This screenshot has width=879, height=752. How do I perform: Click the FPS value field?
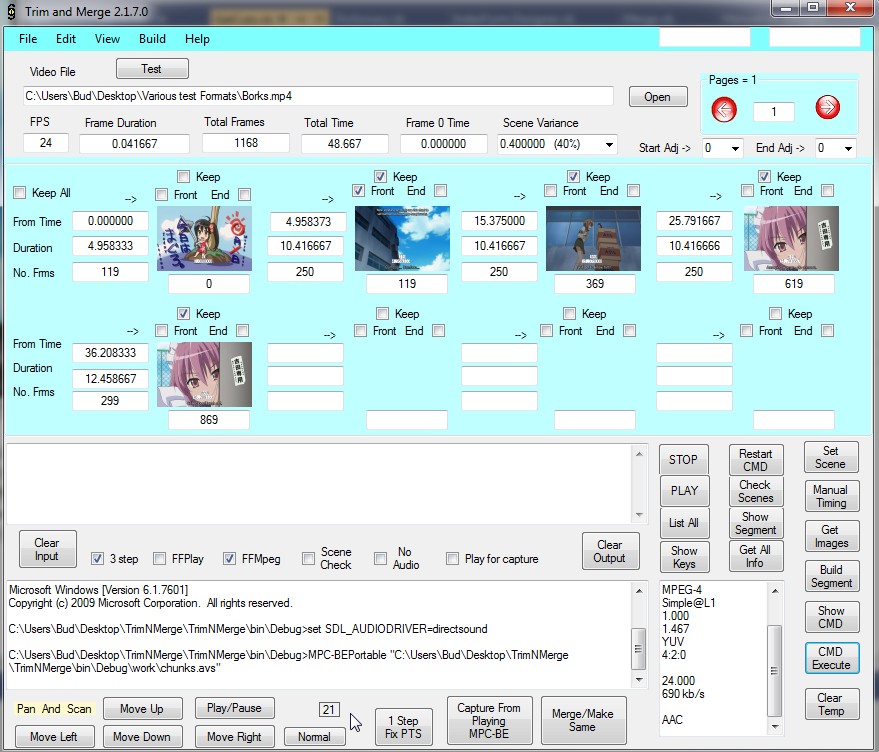46,143
